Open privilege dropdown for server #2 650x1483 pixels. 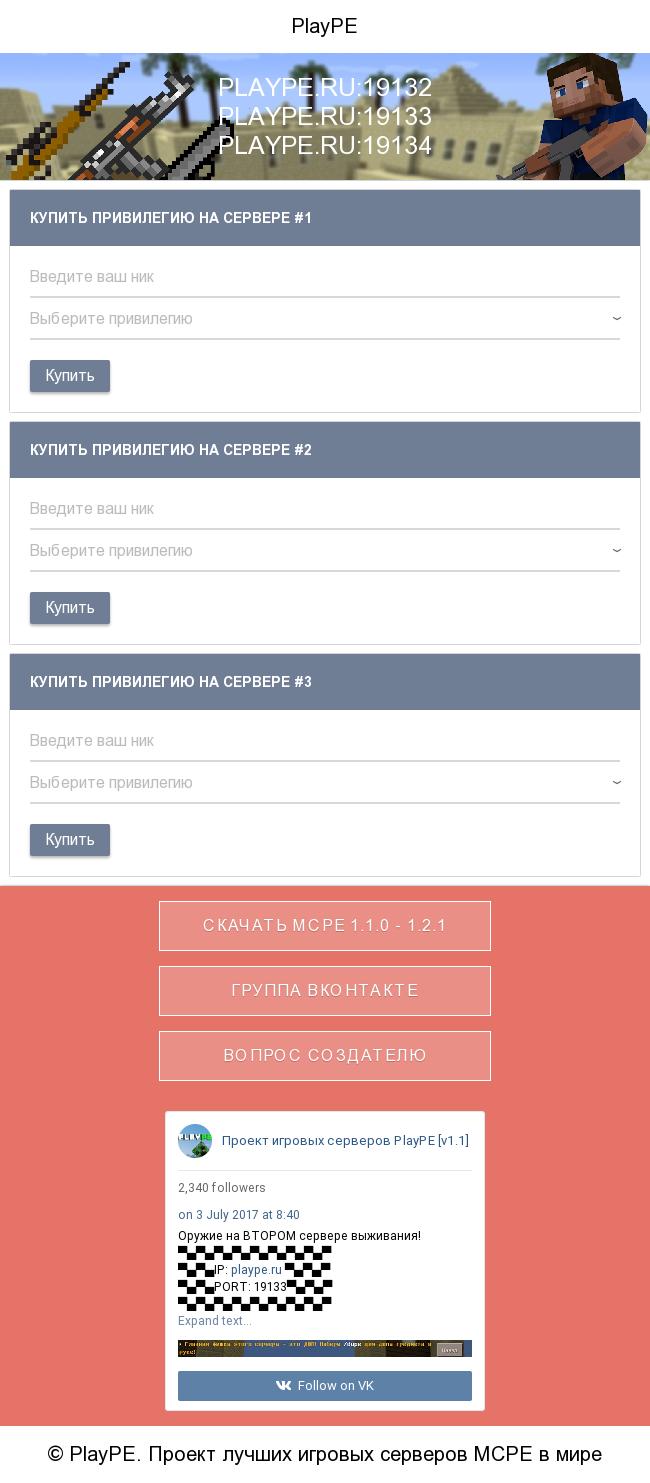[x=324, y=551]
